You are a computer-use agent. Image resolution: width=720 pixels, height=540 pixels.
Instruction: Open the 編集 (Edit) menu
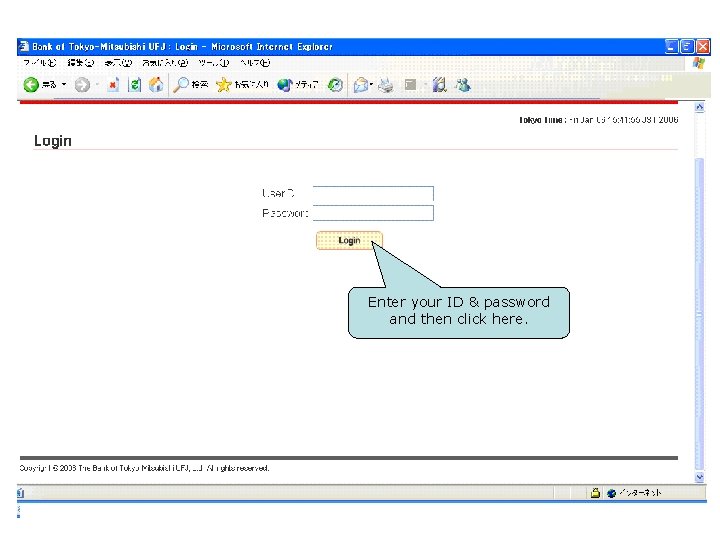pos(81,63)
